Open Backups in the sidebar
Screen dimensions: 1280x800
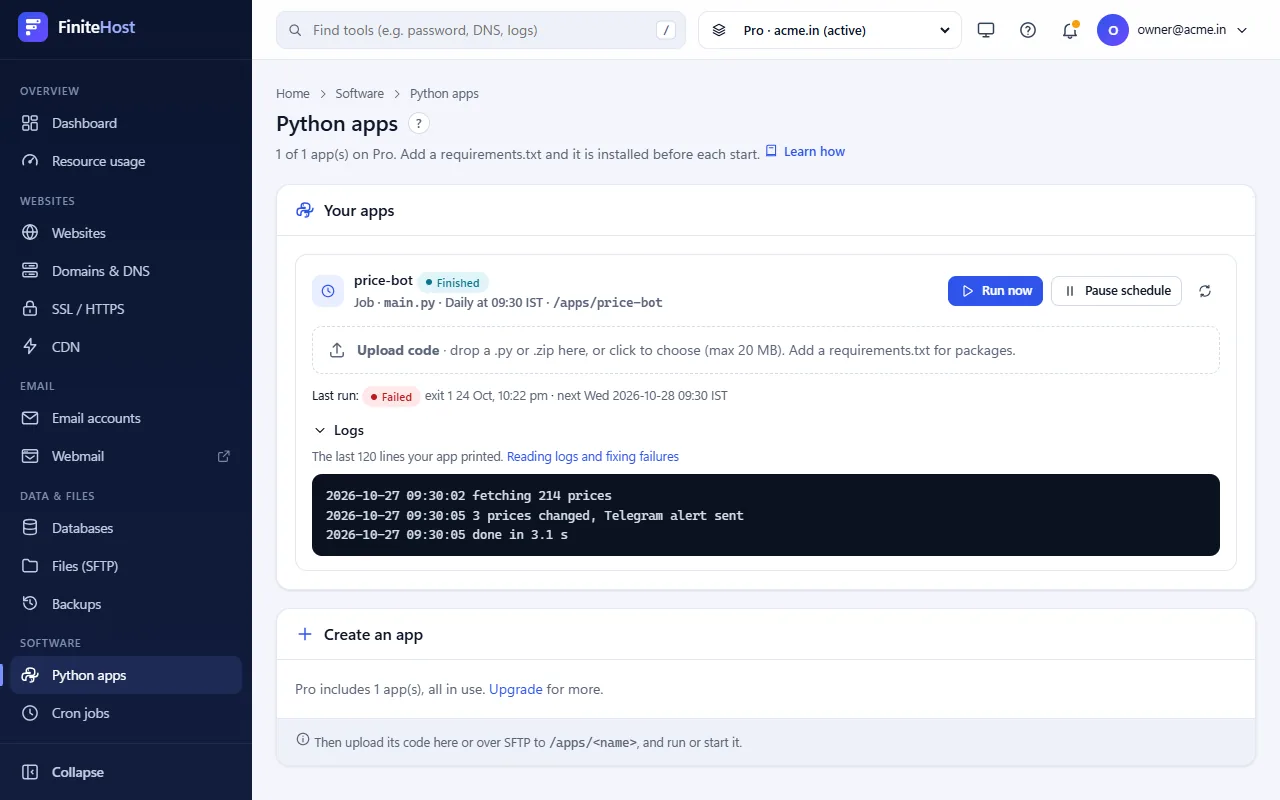click(126, 604)
